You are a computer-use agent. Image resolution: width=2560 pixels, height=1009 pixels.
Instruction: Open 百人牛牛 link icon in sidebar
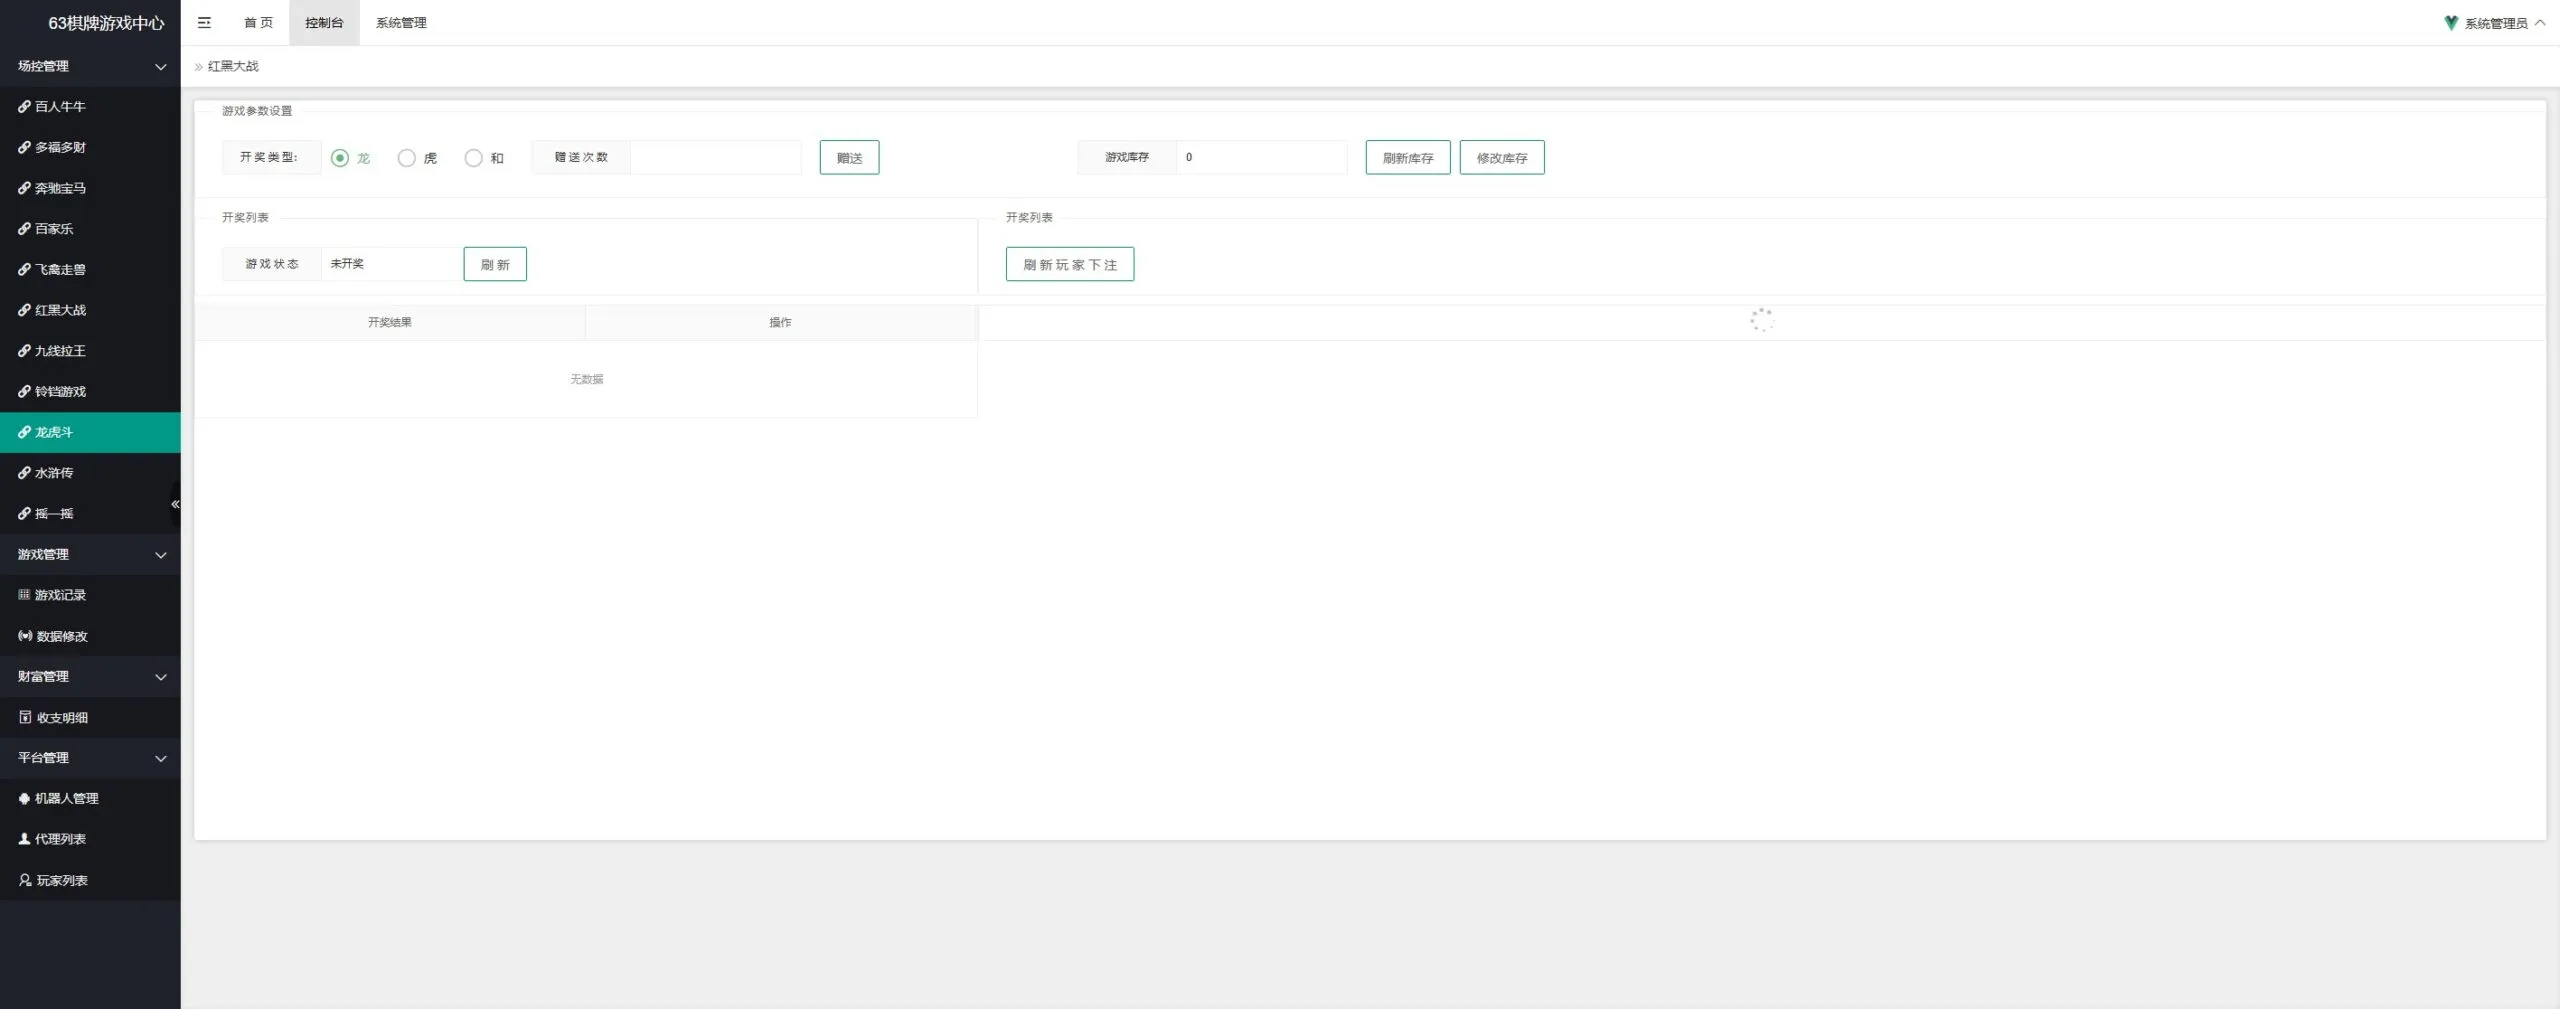tap(24, 106)
